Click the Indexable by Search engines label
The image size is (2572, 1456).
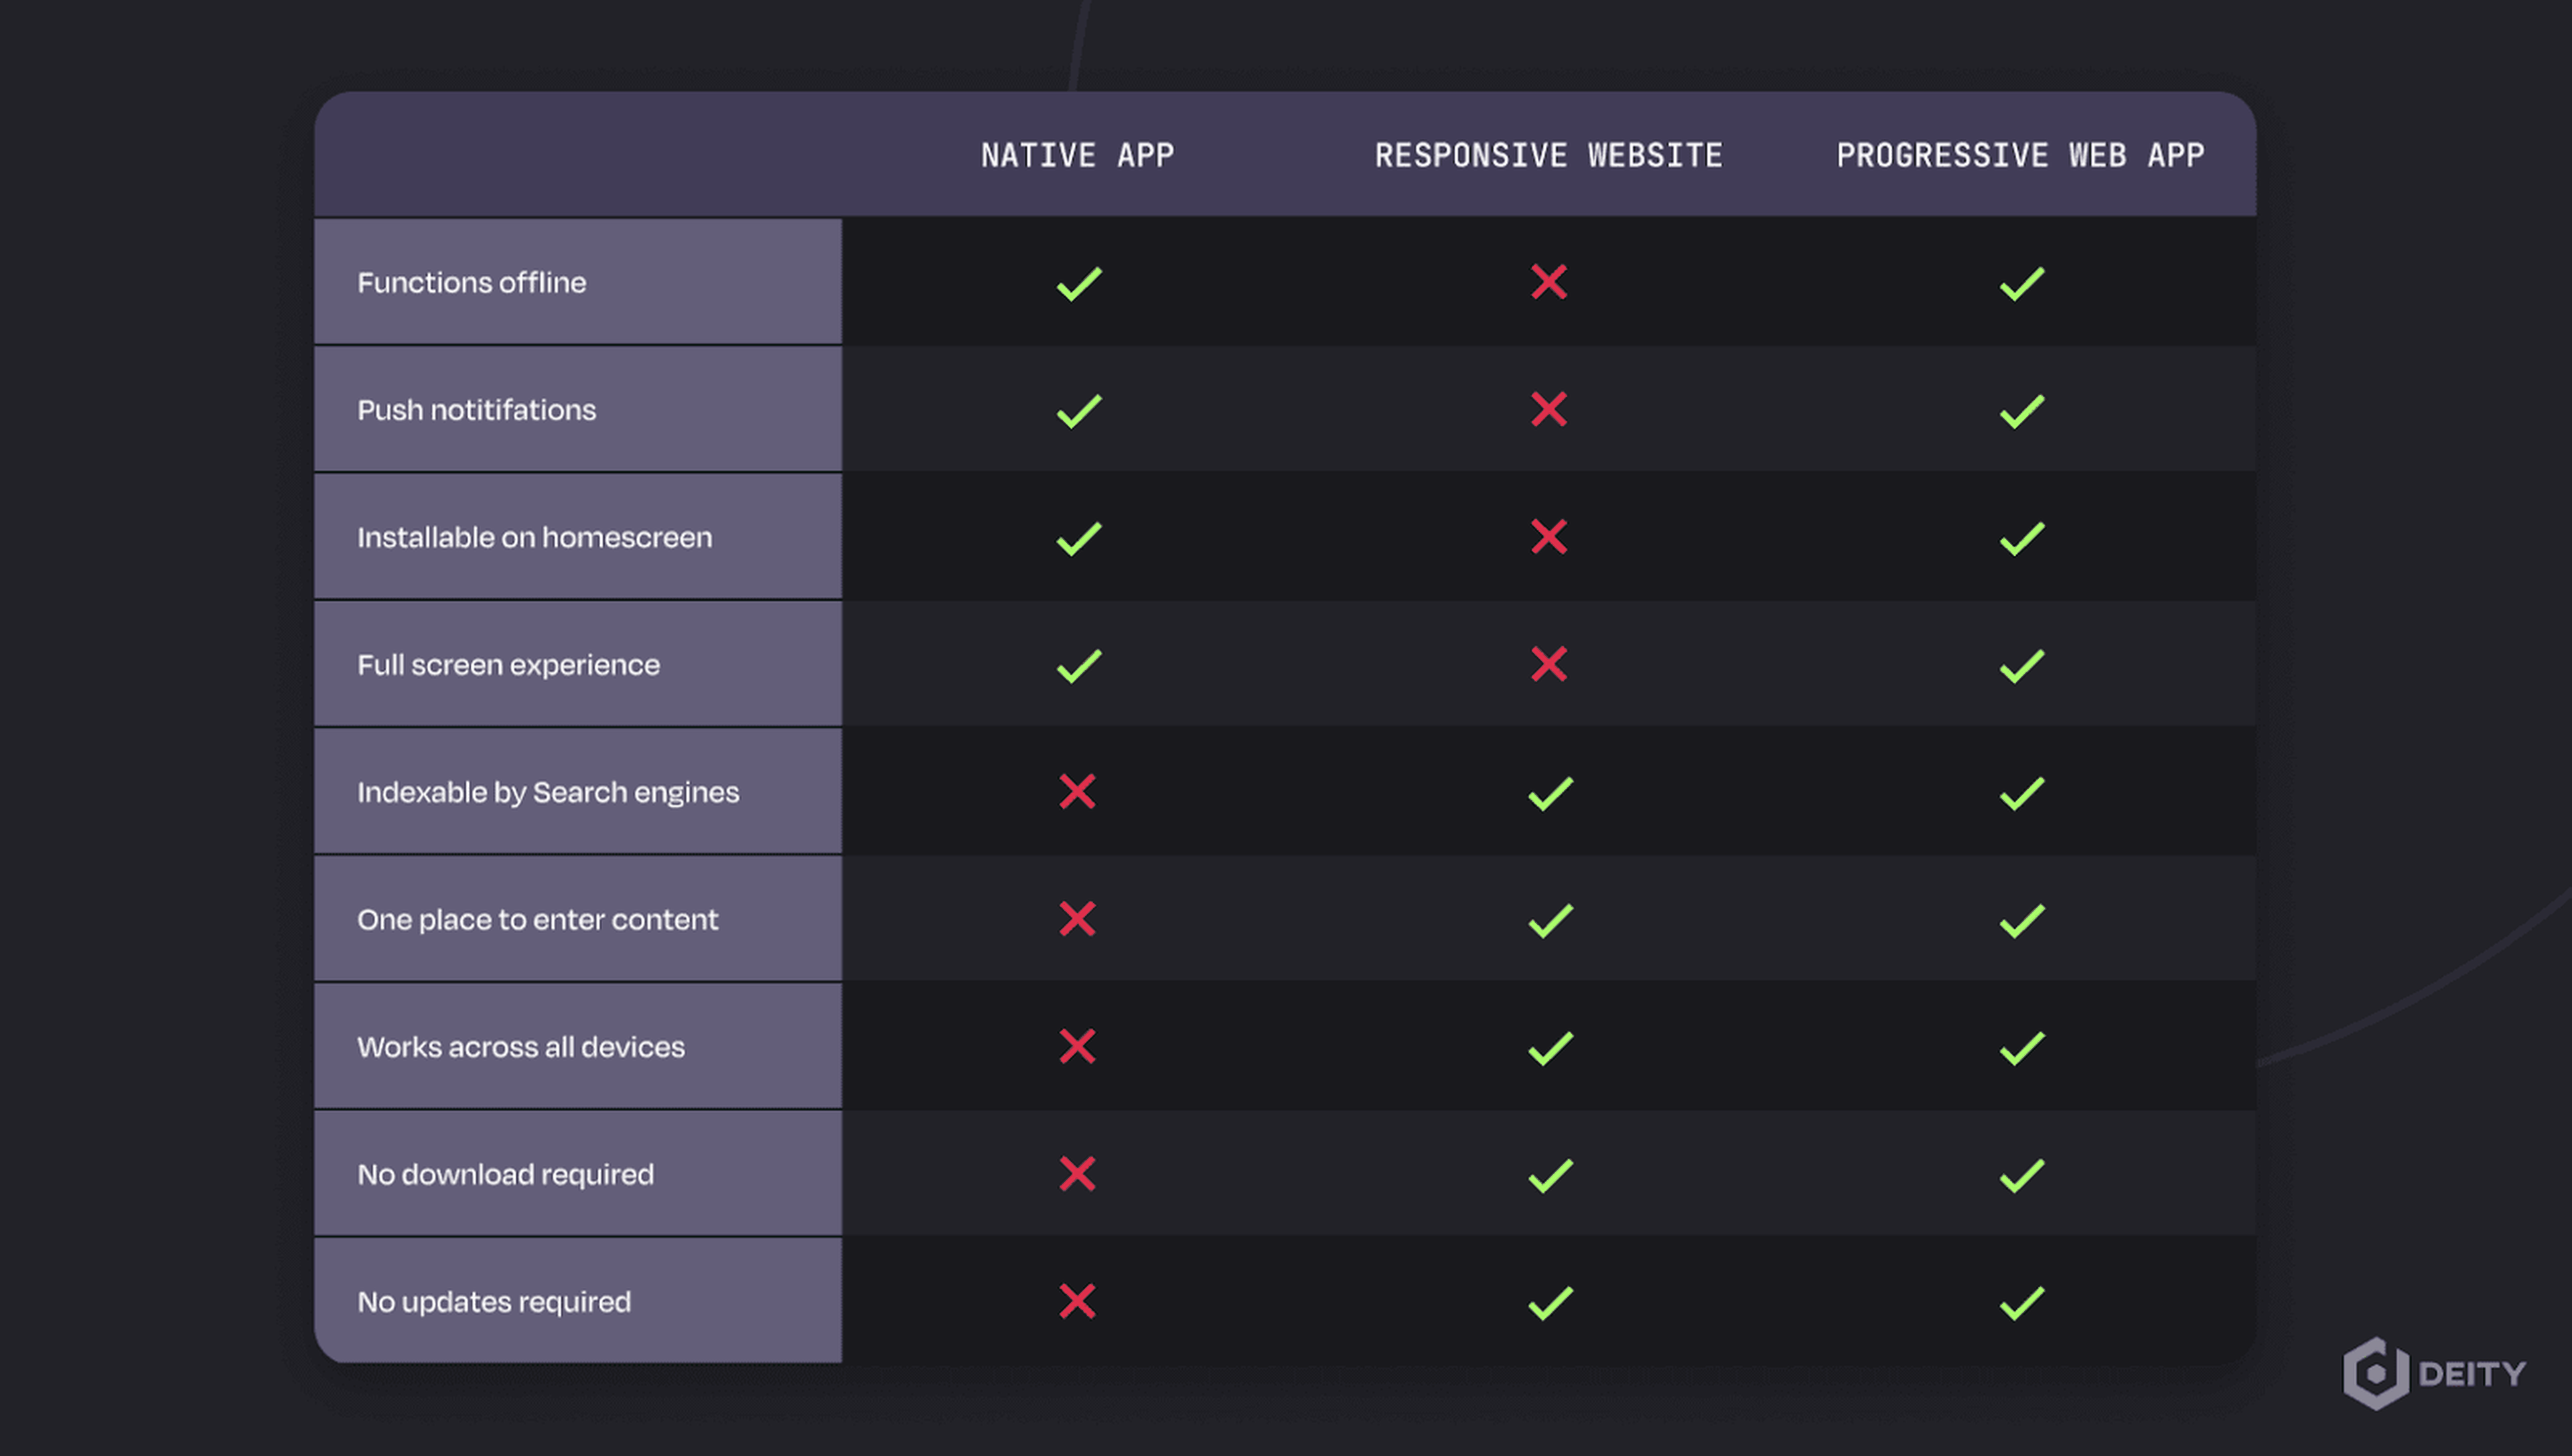548,792
